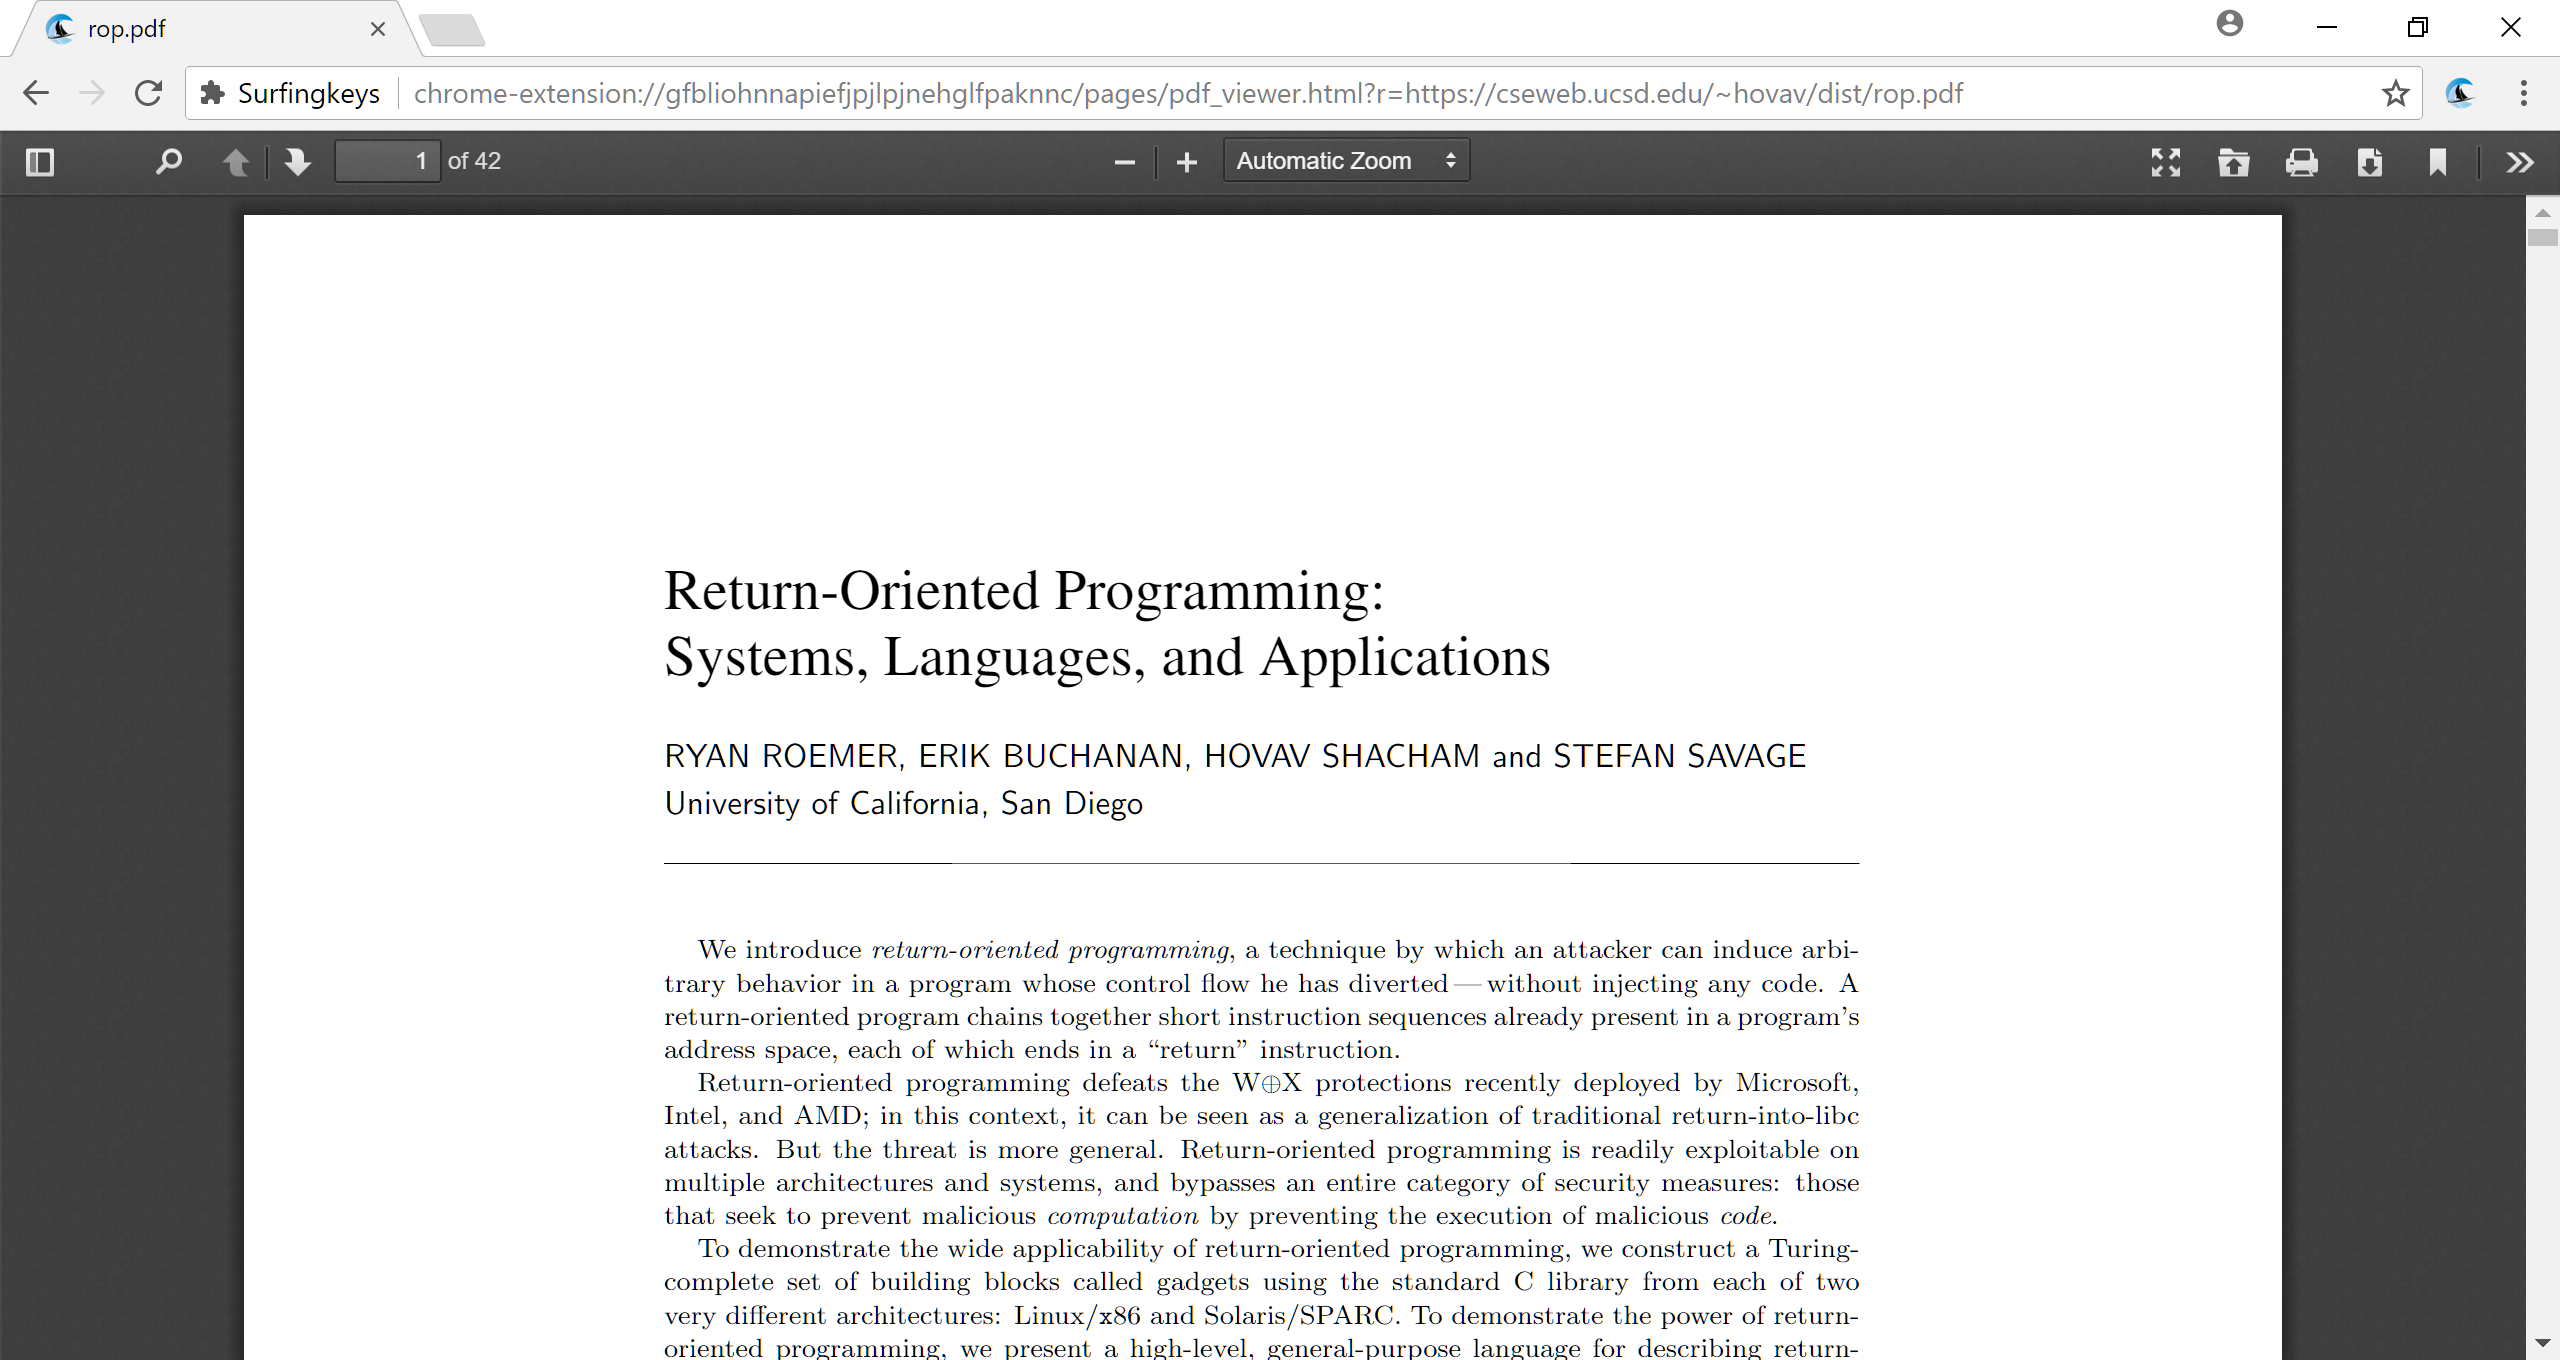Open the Find in document search

click(x=168, y=160)
